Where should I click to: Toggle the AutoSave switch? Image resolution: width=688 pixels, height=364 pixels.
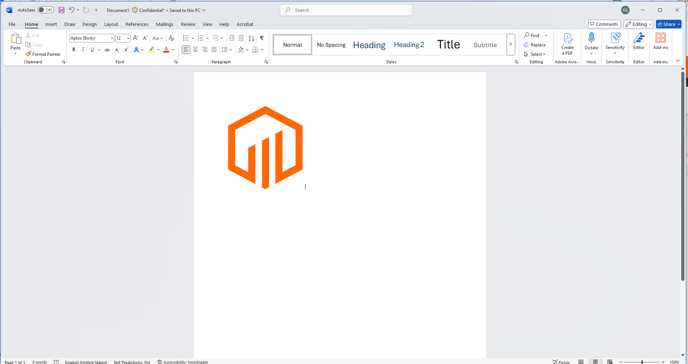46,10
